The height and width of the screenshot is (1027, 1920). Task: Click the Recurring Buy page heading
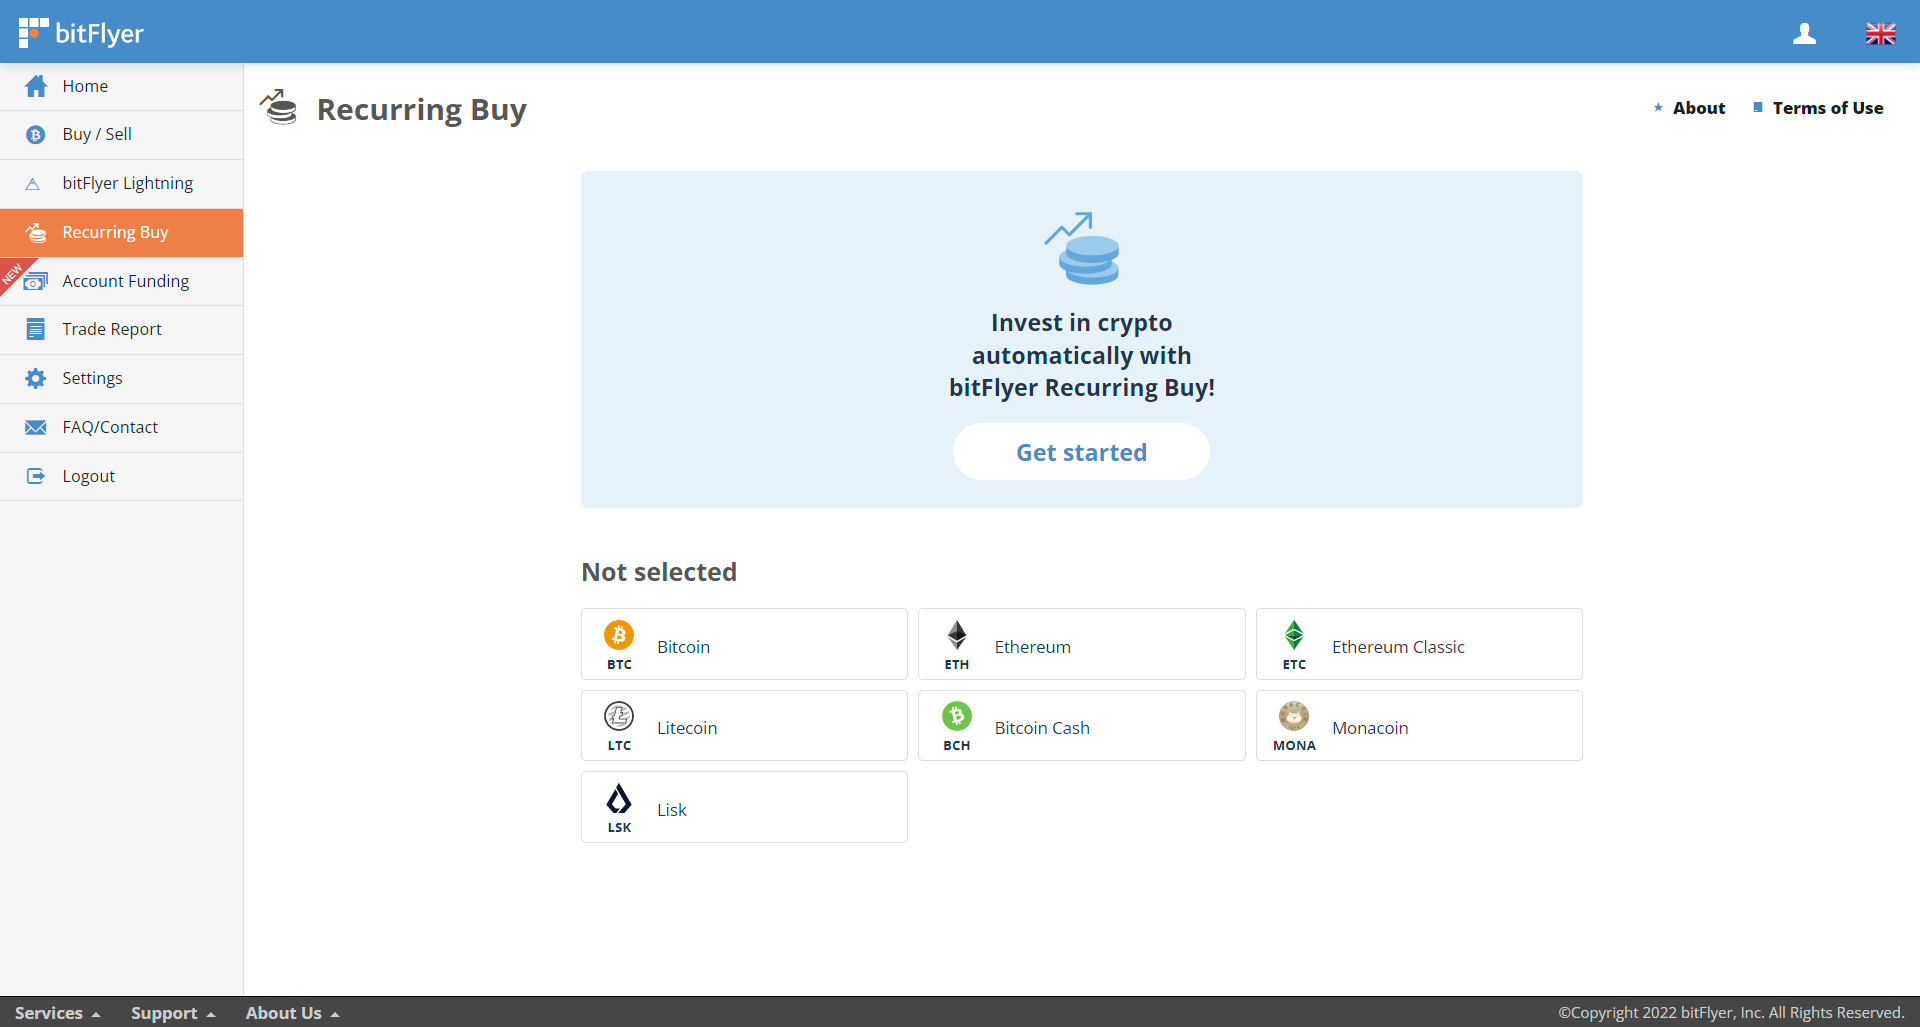[421, 109]
